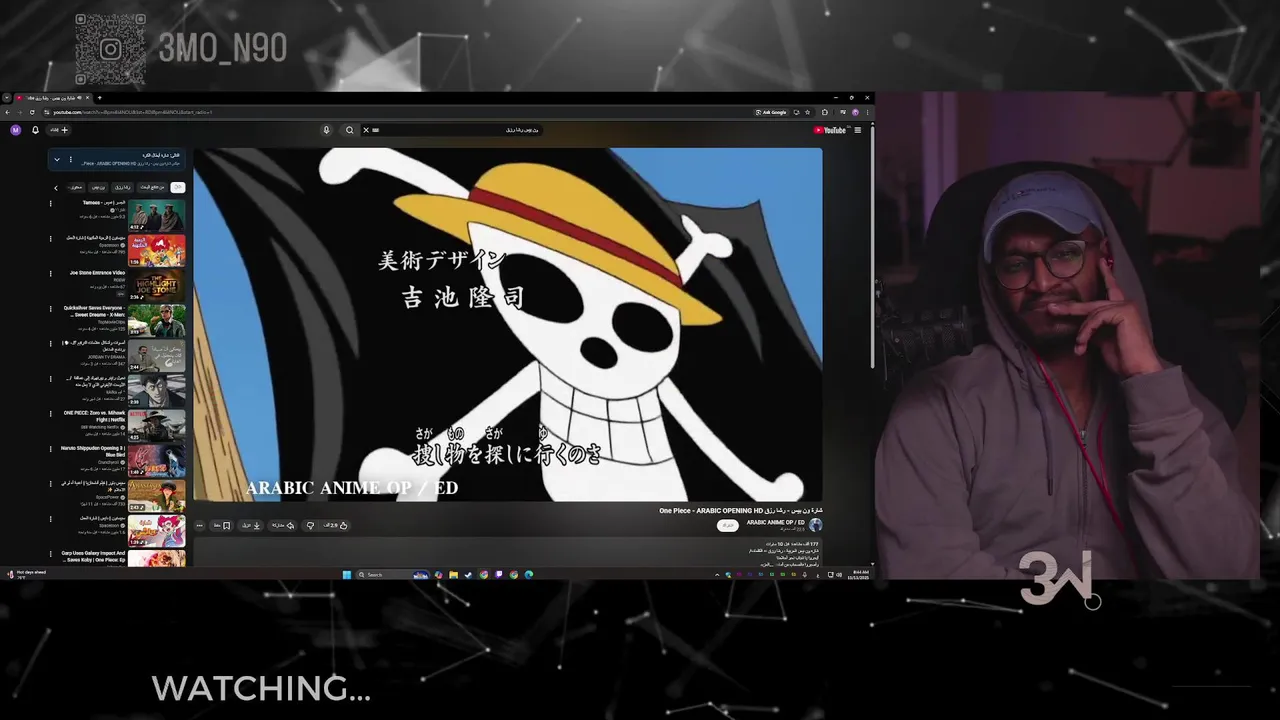Click the magnifier search icon in YouTube
Image resolution: width=1280 pixels, height=720 pixels.
click(349, 130)
